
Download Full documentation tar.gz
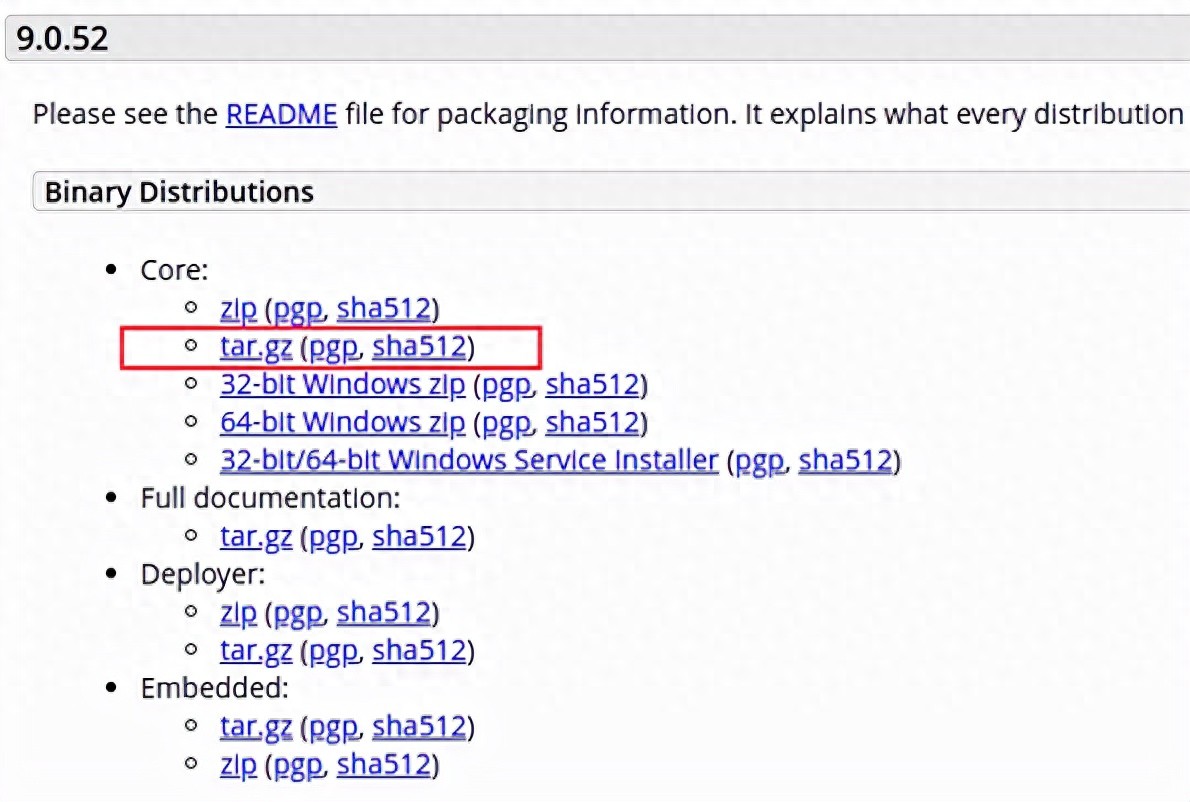click(x=256, y=537)
